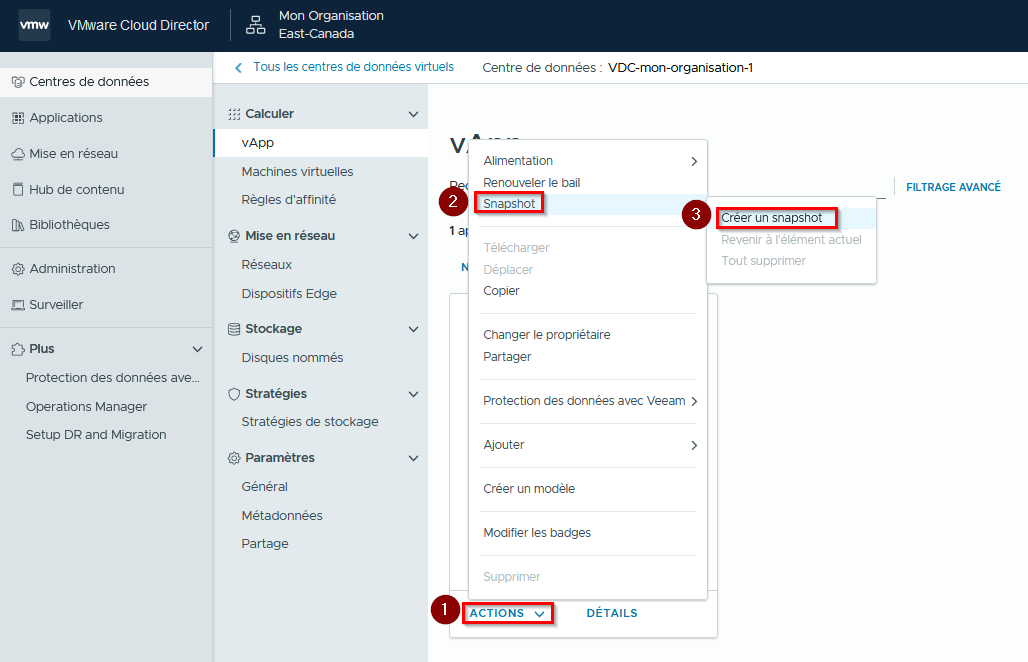The height and width of the screenshot is (662, 1028).
Task: Click the Administration gear icon
Action: 18,269
